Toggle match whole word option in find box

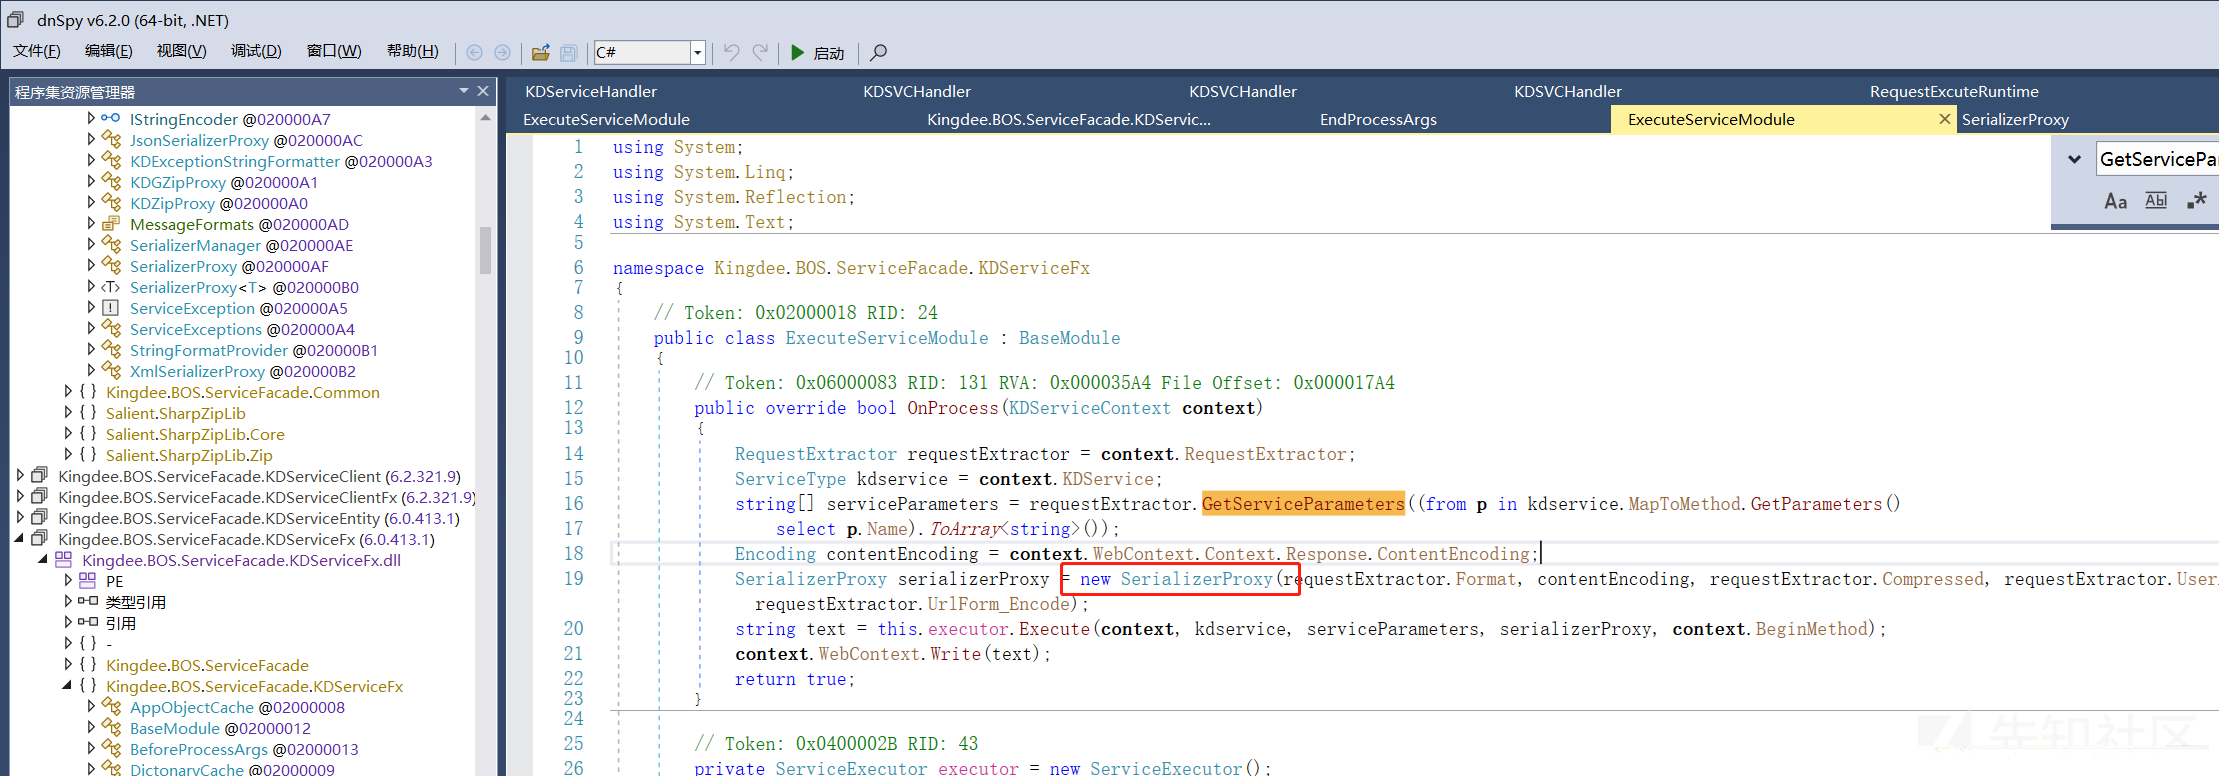(2156, 201)
